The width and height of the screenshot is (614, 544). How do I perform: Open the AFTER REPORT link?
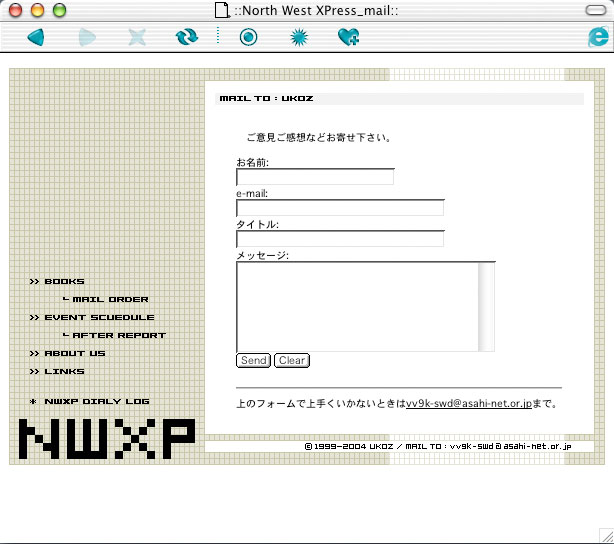119,336
